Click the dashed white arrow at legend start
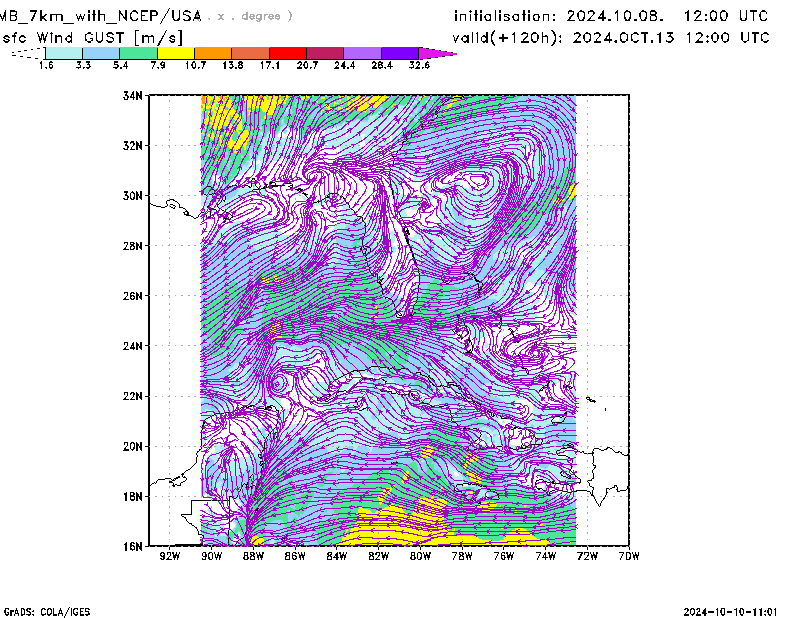 28,53
